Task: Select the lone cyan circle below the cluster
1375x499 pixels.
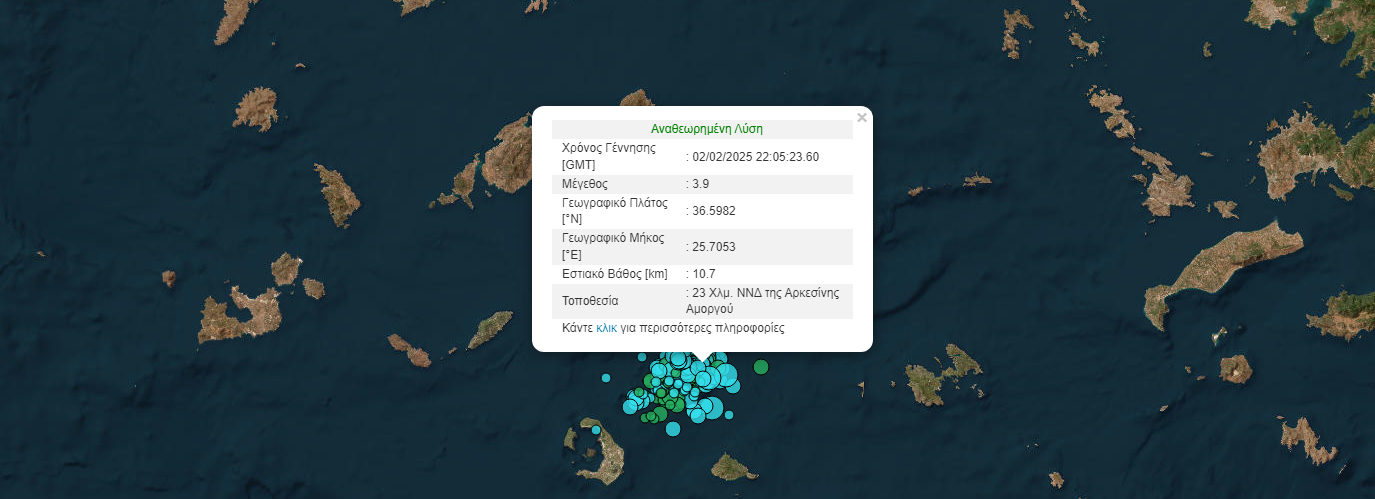Action: 673,429
